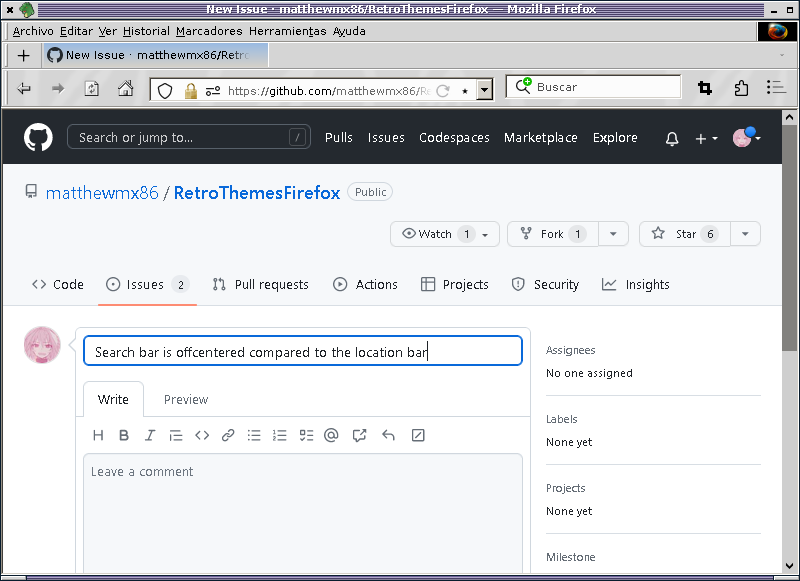Viewport: 800px width, 581px height.
Task: Open site permissions icon in URL bar
Action: click(x=213, y=91)
